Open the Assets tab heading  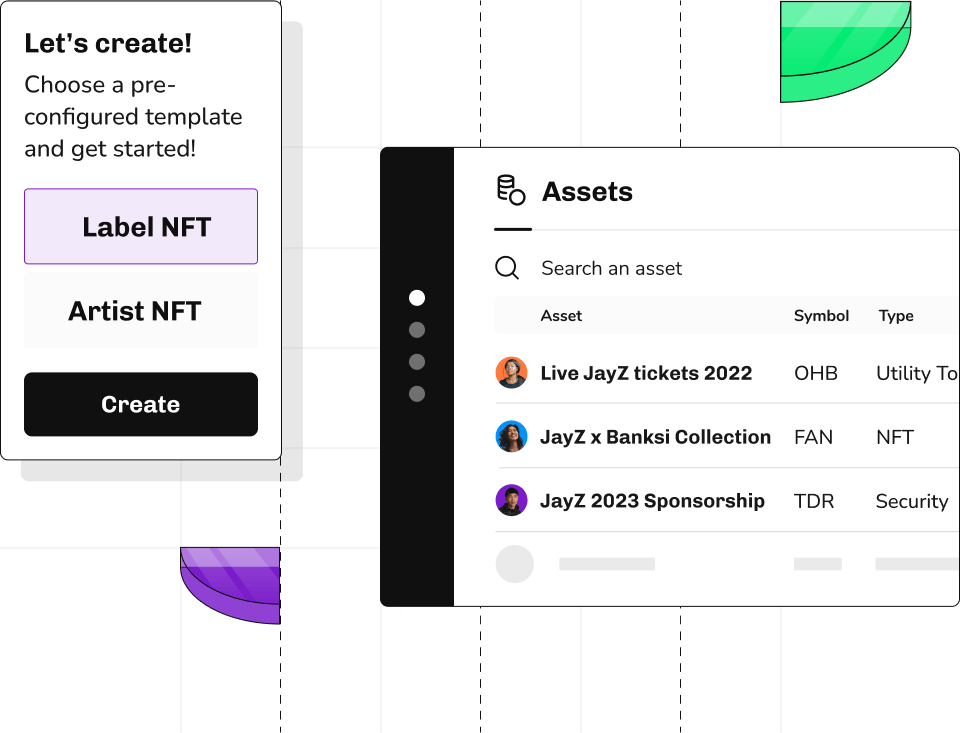pyautogui.click(x=587, y=192)
